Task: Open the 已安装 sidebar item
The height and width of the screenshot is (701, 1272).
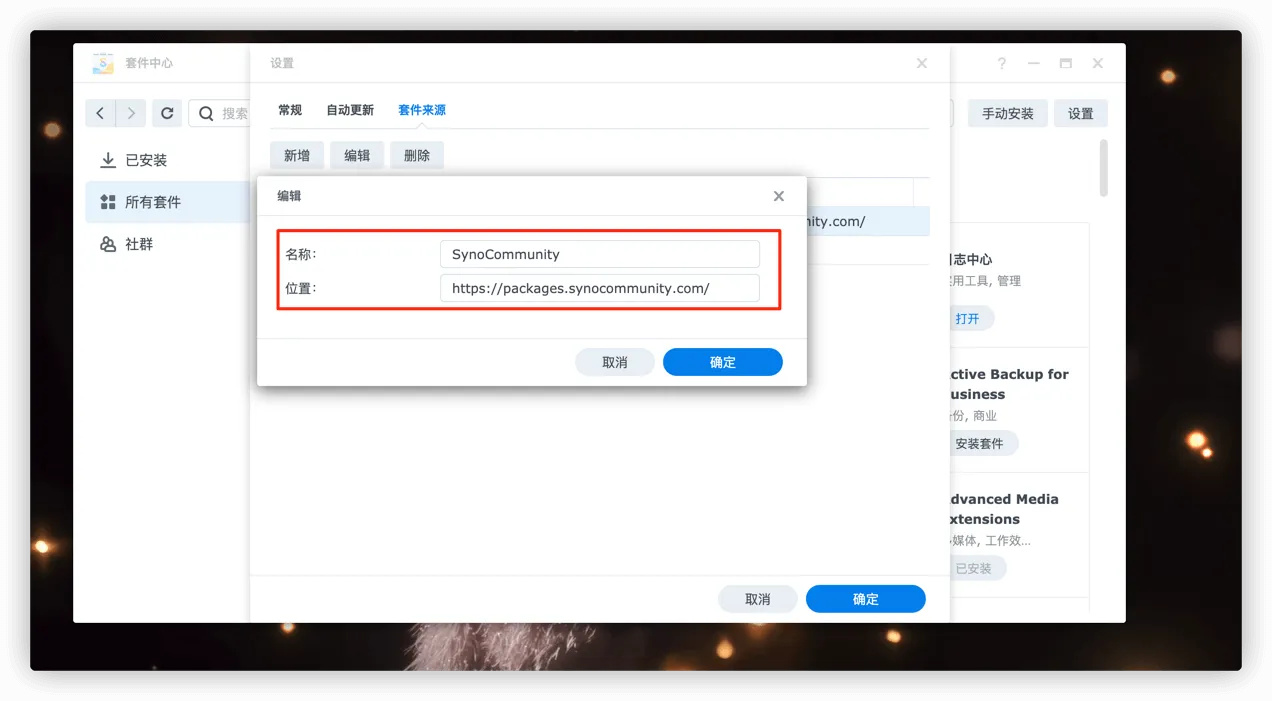Action: pyautogui.click(x=168, y=160)
